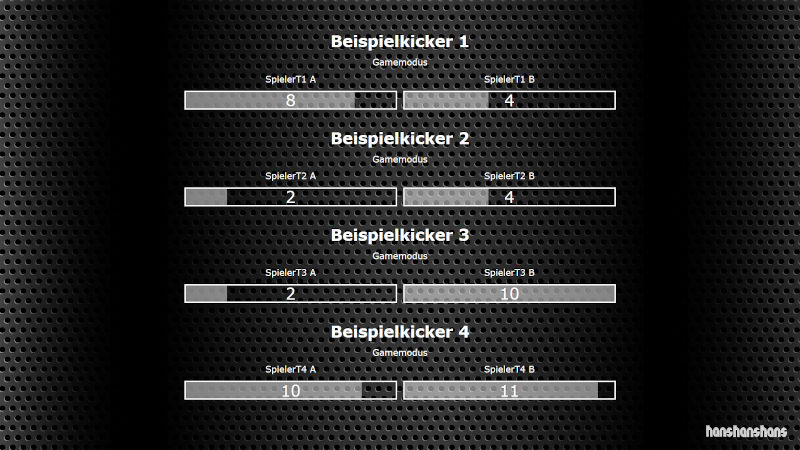Click the Beispielkicker 3 heading
Image resolution: width=800 pixels, height=450 pixels.
point(399,235)
